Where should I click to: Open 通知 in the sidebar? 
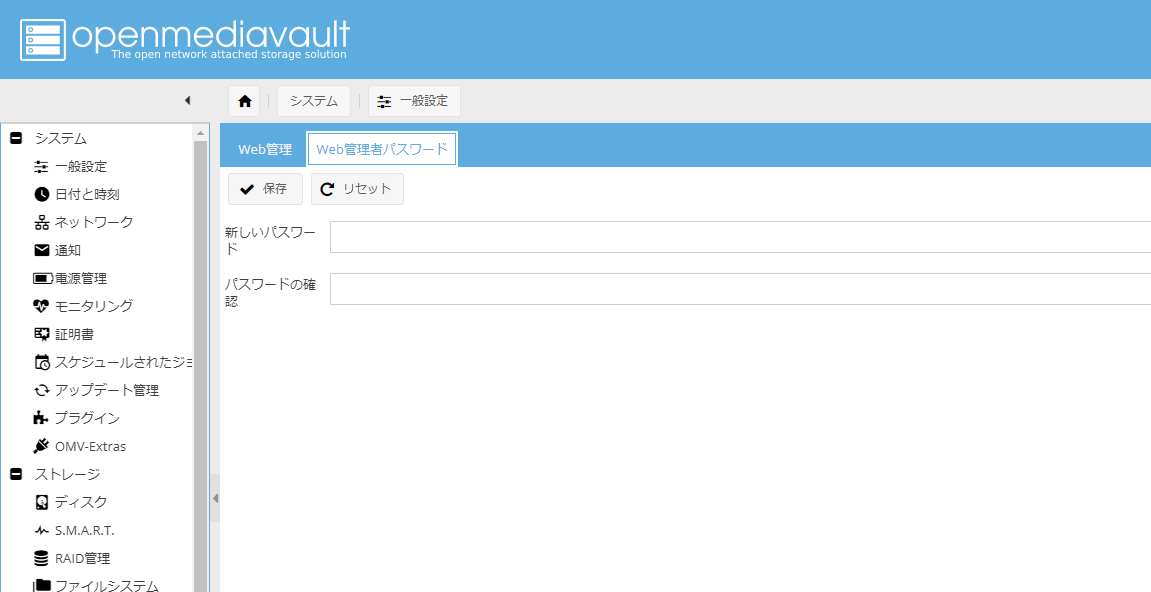[57, 250]
